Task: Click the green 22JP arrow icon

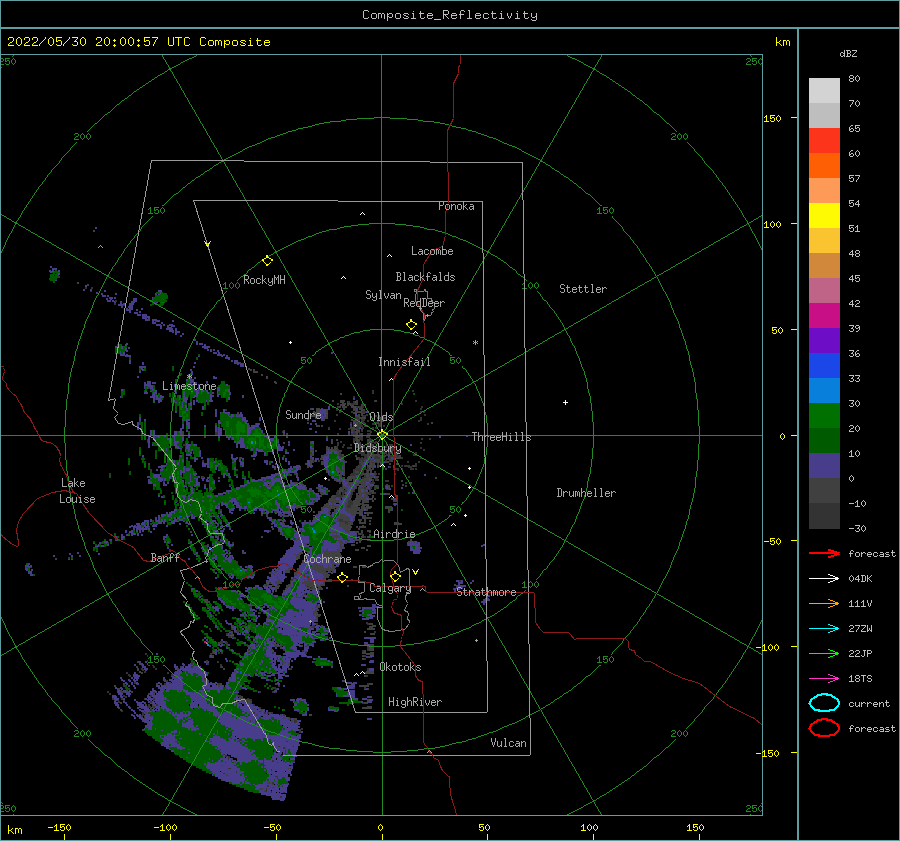Action: pyautogui.click(x=824, y=653)
